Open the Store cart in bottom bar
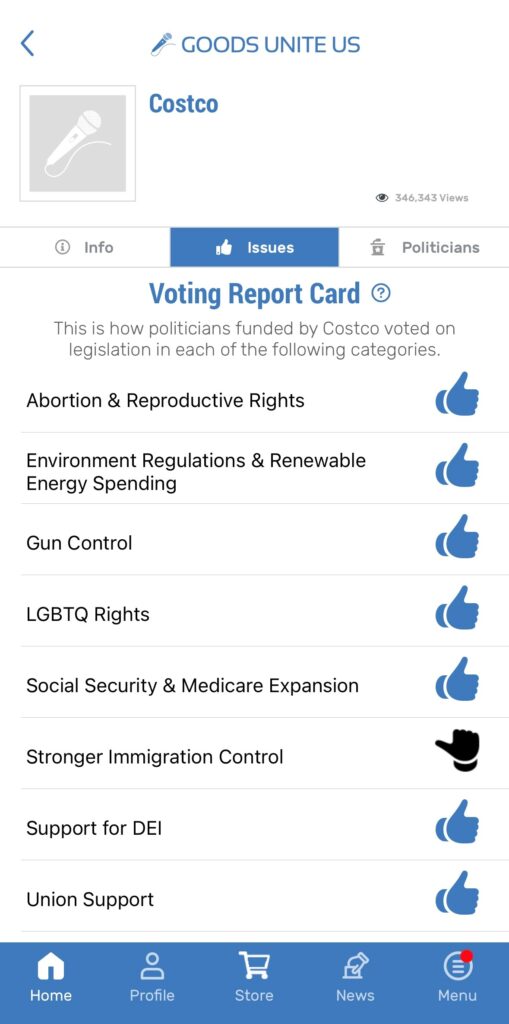Image resolution: width=509 pixels, height=1024 pixels. pyautogui.click(x=254, y=976)
